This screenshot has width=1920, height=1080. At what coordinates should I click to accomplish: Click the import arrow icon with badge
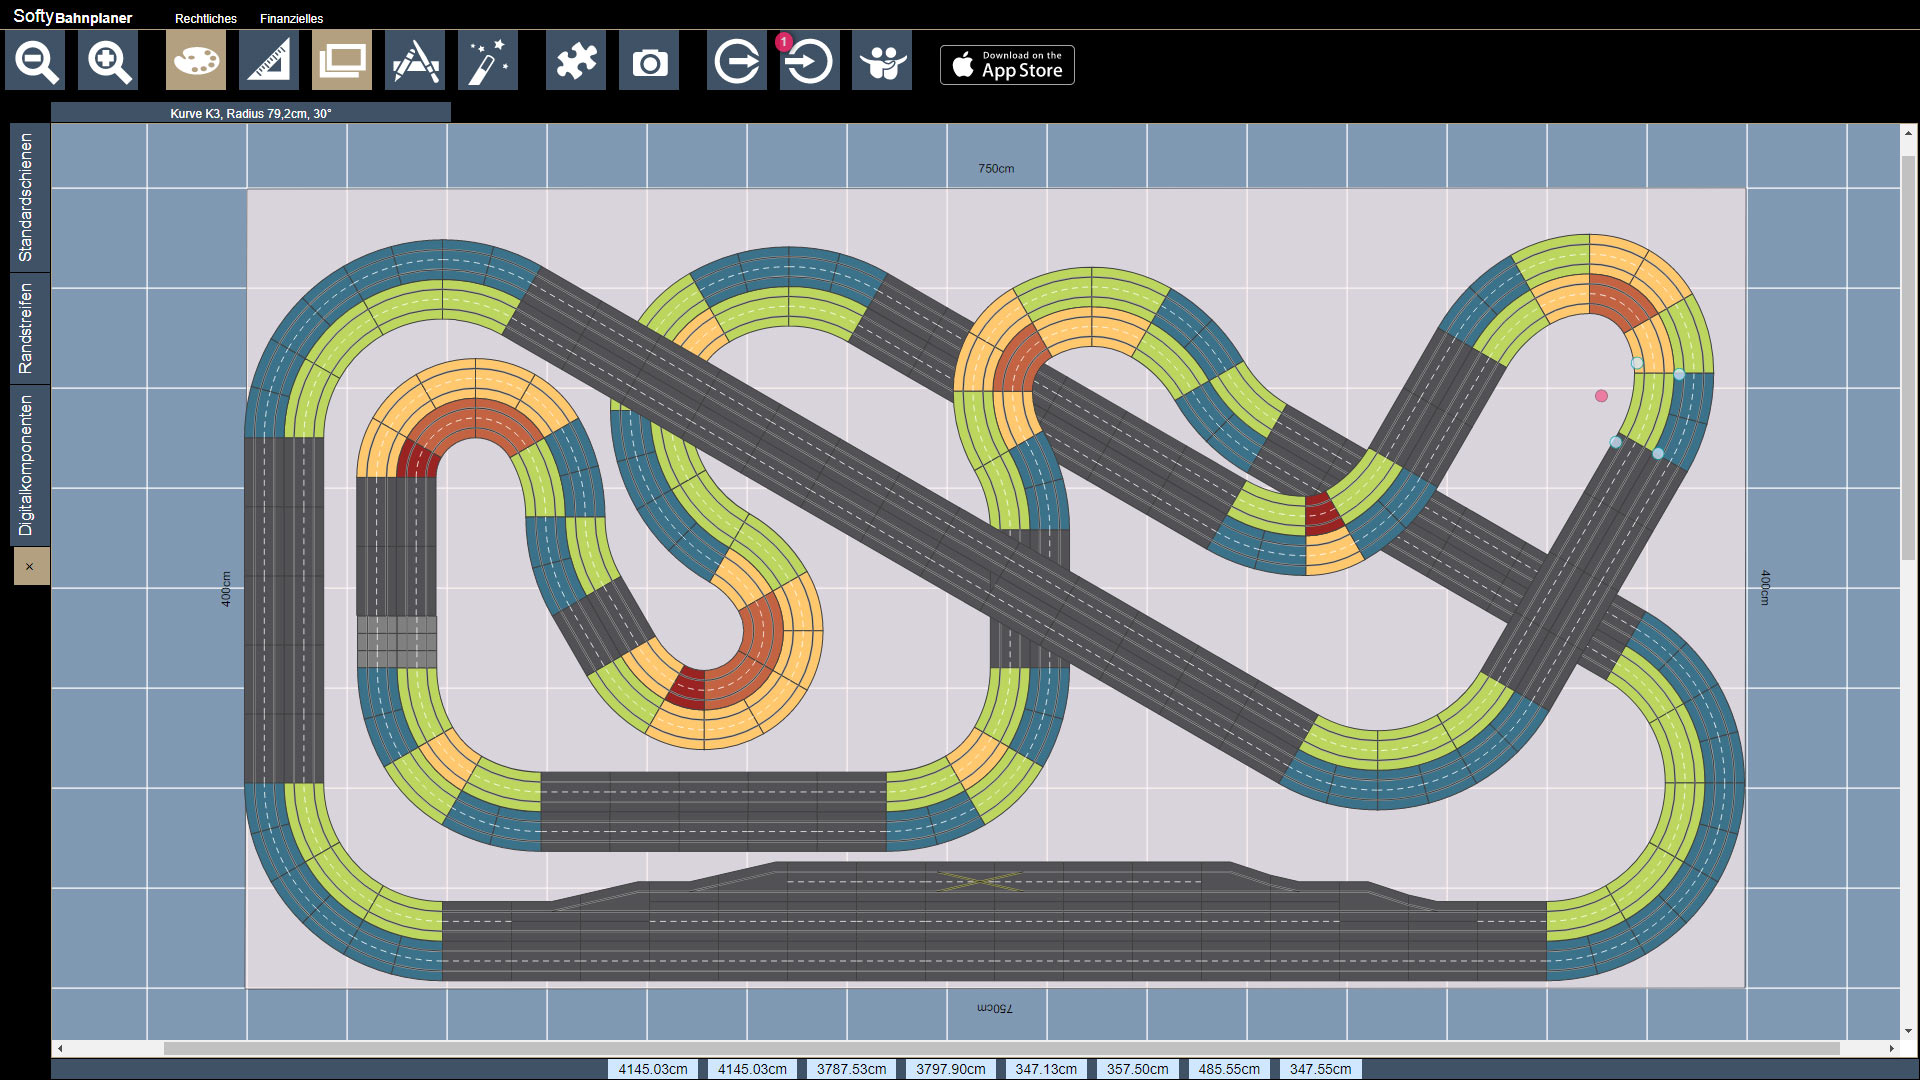(x=809, y=61)
